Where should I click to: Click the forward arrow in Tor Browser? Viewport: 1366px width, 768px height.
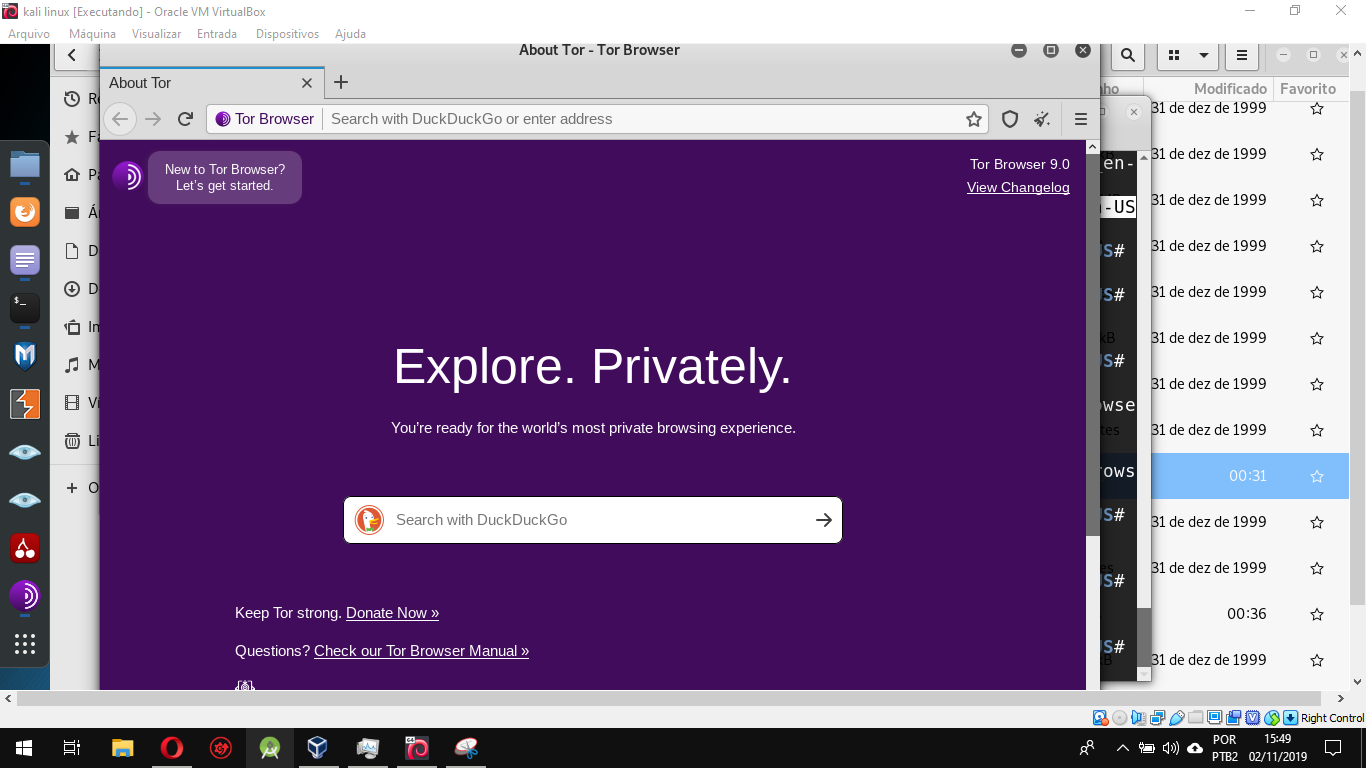153,119
